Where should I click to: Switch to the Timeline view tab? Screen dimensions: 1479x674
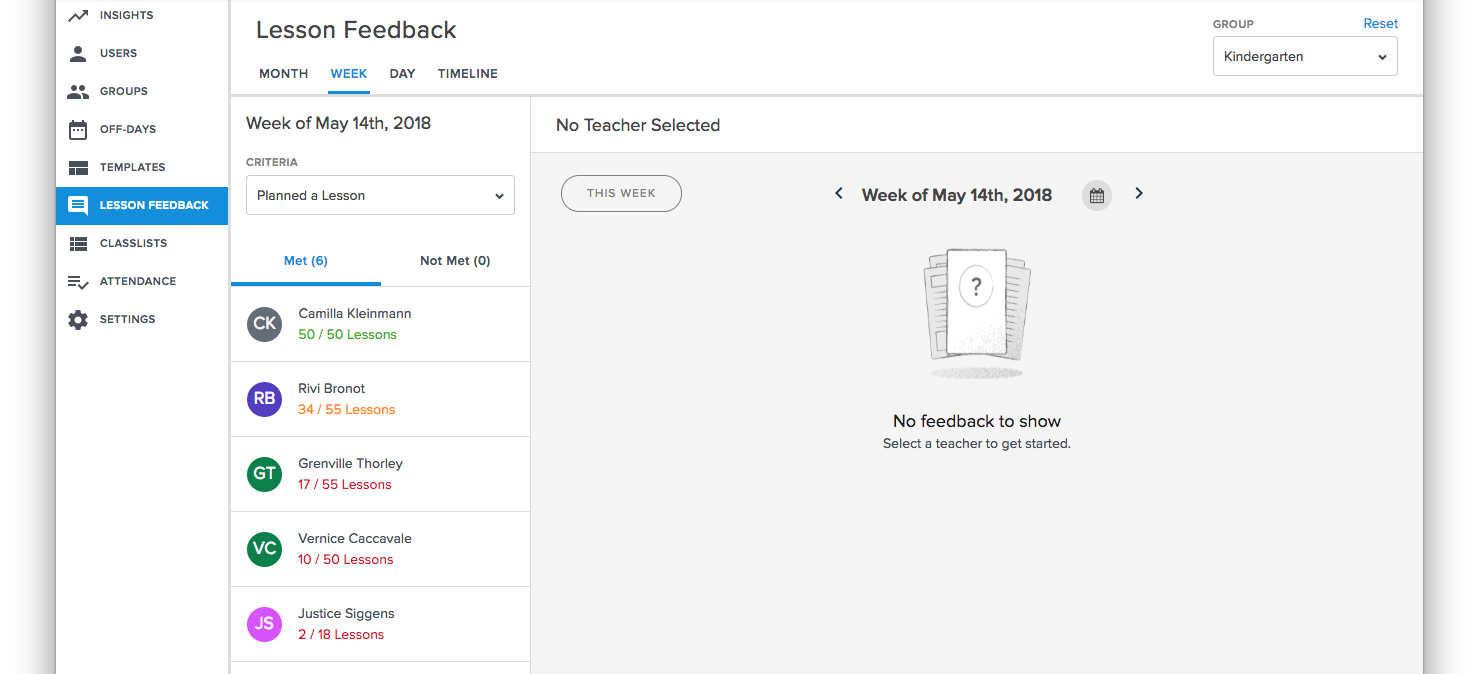[468, 74]
